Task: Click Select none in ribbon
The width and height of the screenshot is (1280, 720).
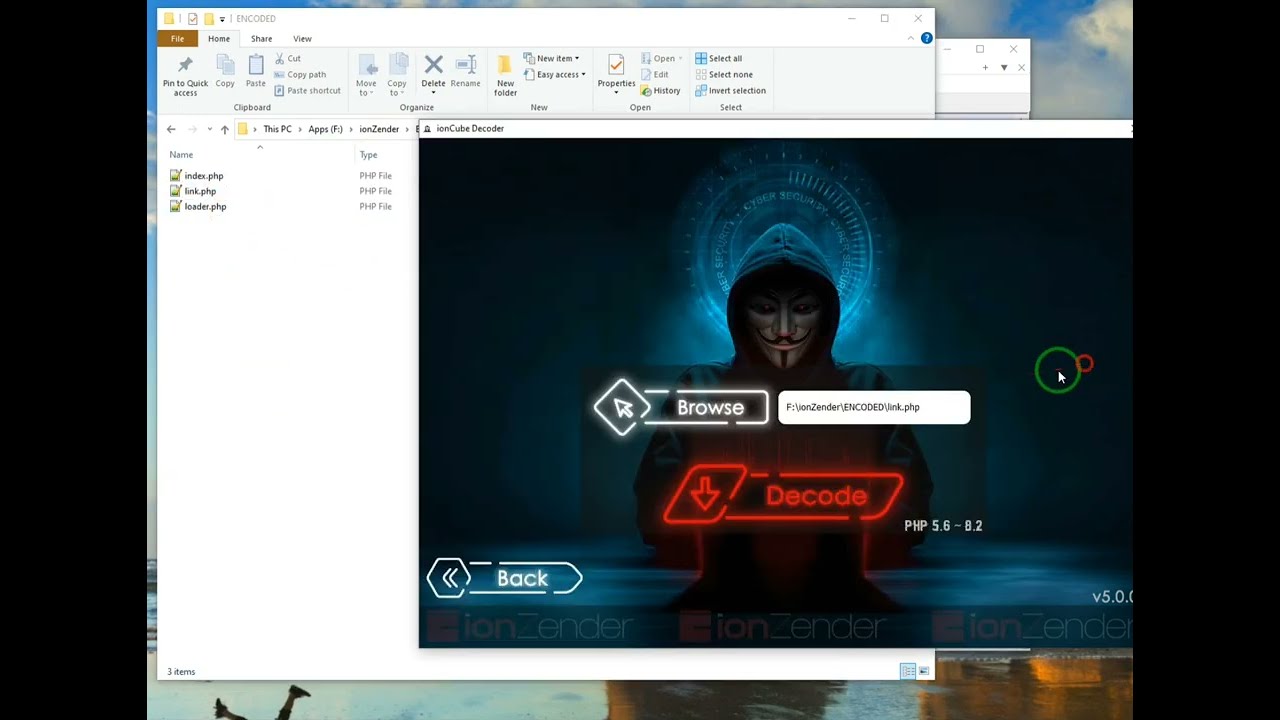Action: (724, 75)
